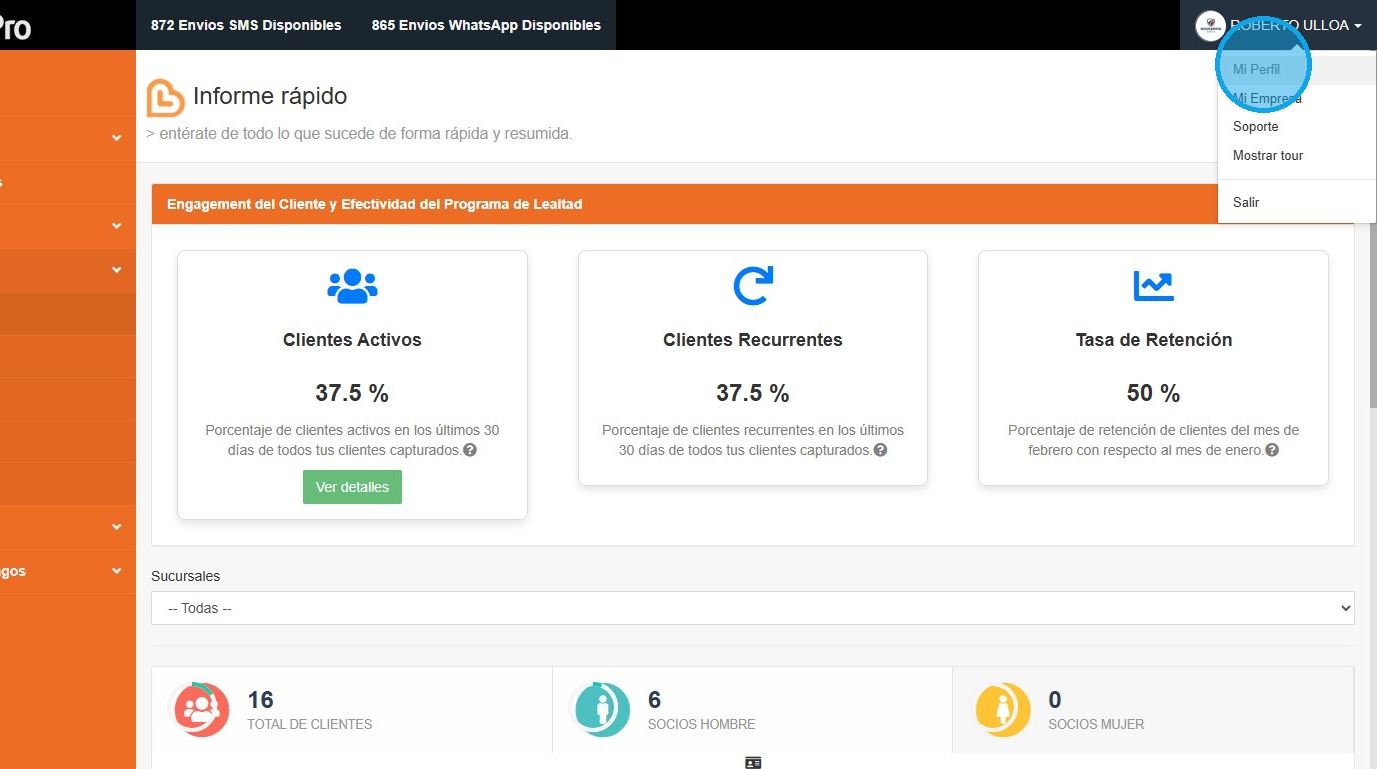The image size is (1377, 769).
Task: Click the 'TOTAL DE CLIENTES' label
Action: (x=310, y=724)
